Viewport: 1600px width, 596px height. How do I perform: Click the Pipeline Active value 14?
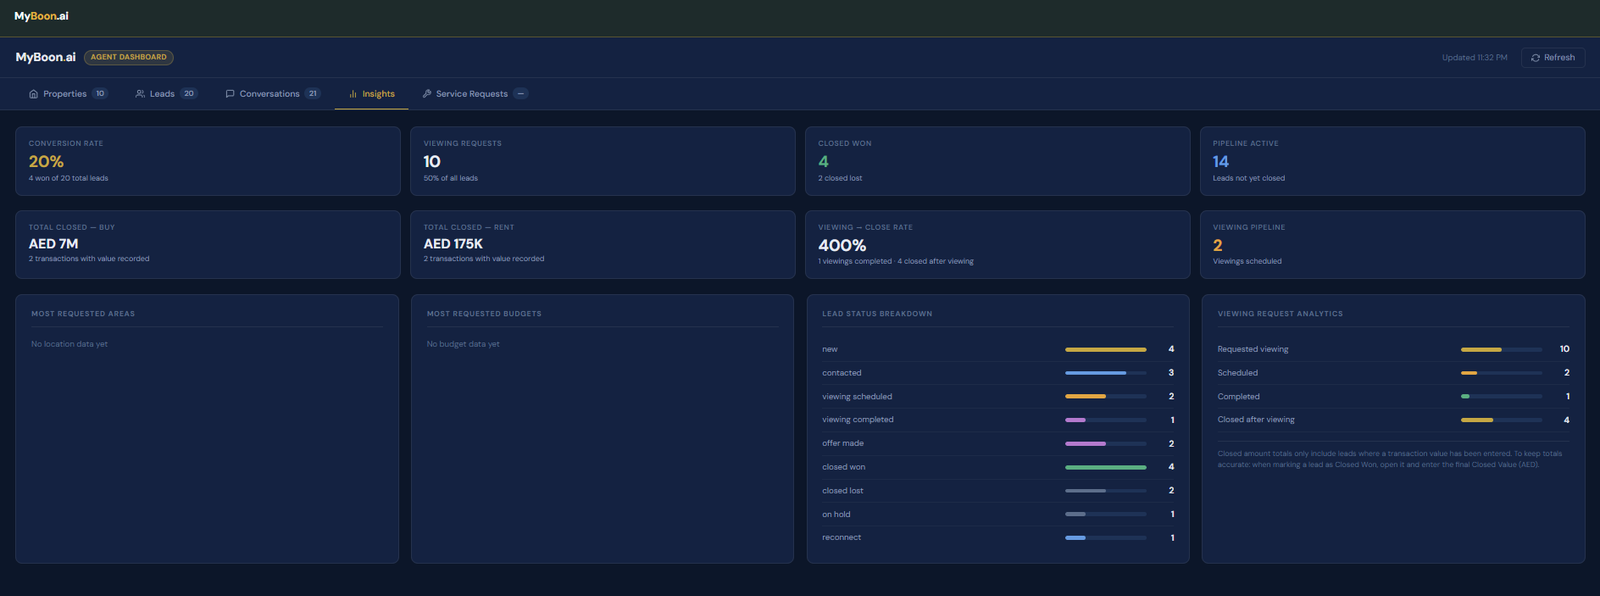click(x=1221, y=161)
